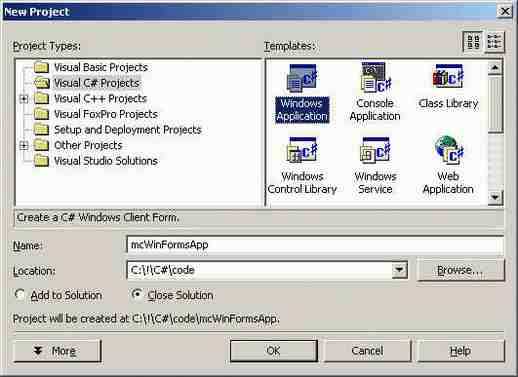Click the templates scrollbar up arrow
The width and height of the screenshot is (518, 377).
(495, 68)
